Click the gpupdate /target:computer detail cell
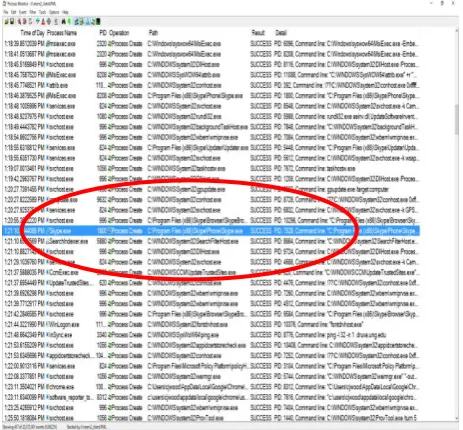 (331, 189)
